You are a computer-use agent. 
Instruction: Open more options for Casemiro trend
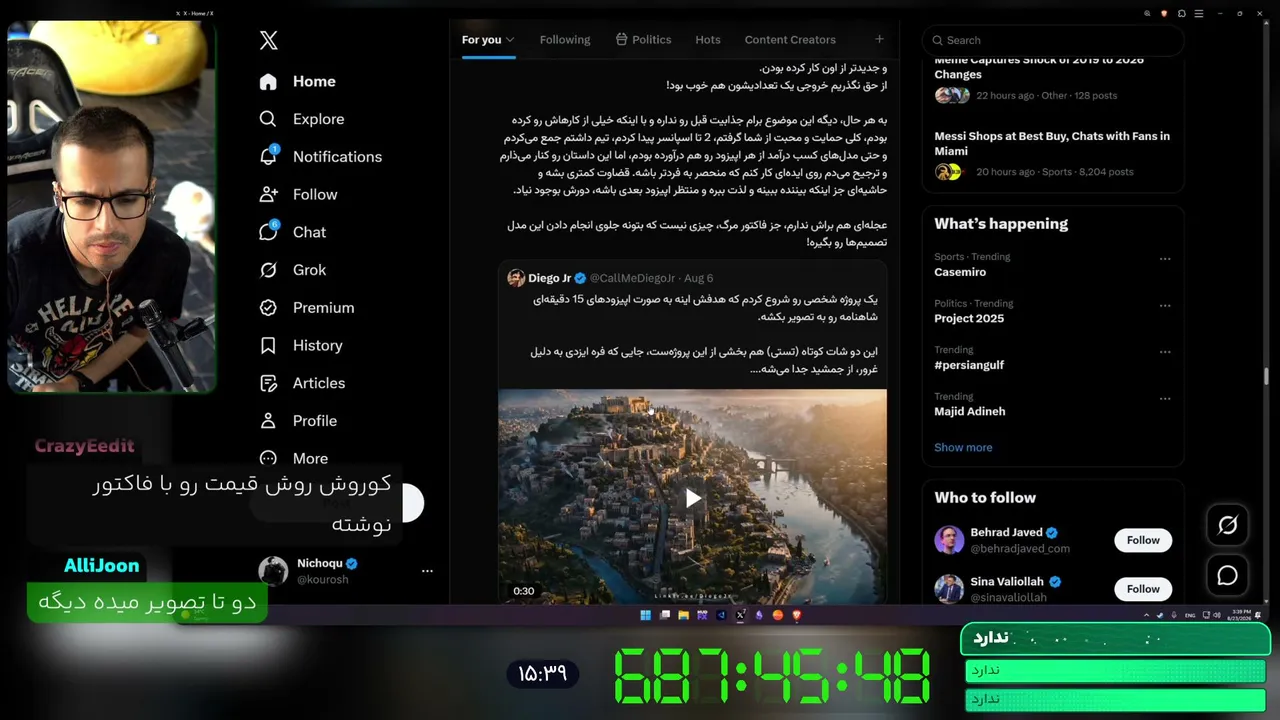point(1165,259)
